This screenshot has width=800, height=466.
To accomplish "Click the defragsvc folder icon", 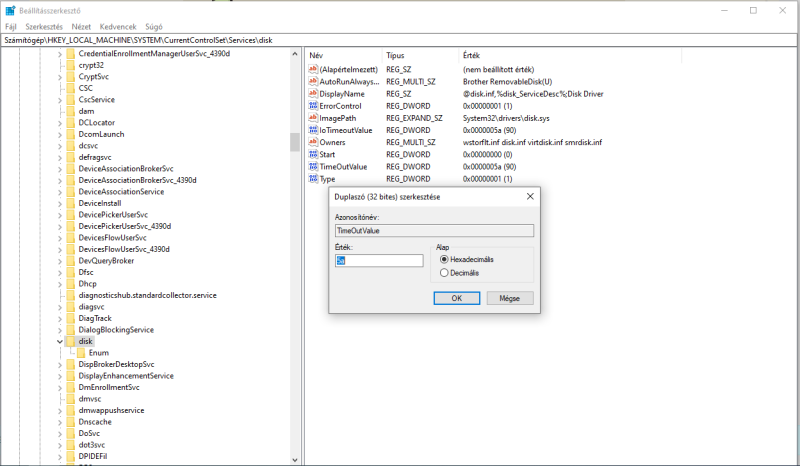I will (70, 157).
